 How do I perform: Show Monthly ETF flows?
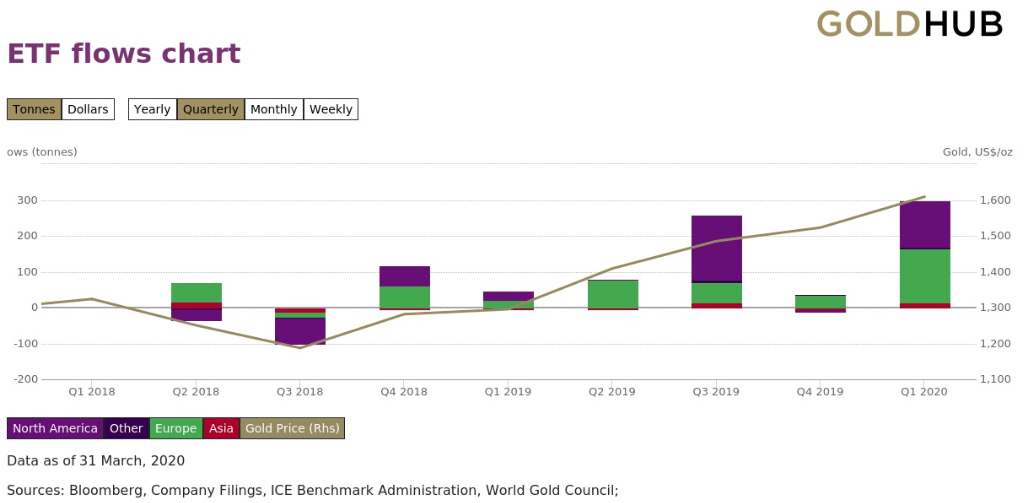[273, 109]
